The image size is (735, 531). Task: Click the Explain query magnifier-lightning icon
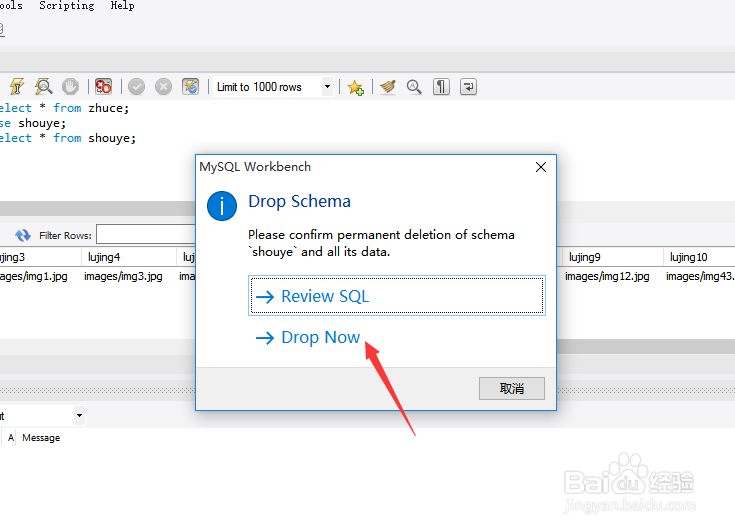coord(44,87)
